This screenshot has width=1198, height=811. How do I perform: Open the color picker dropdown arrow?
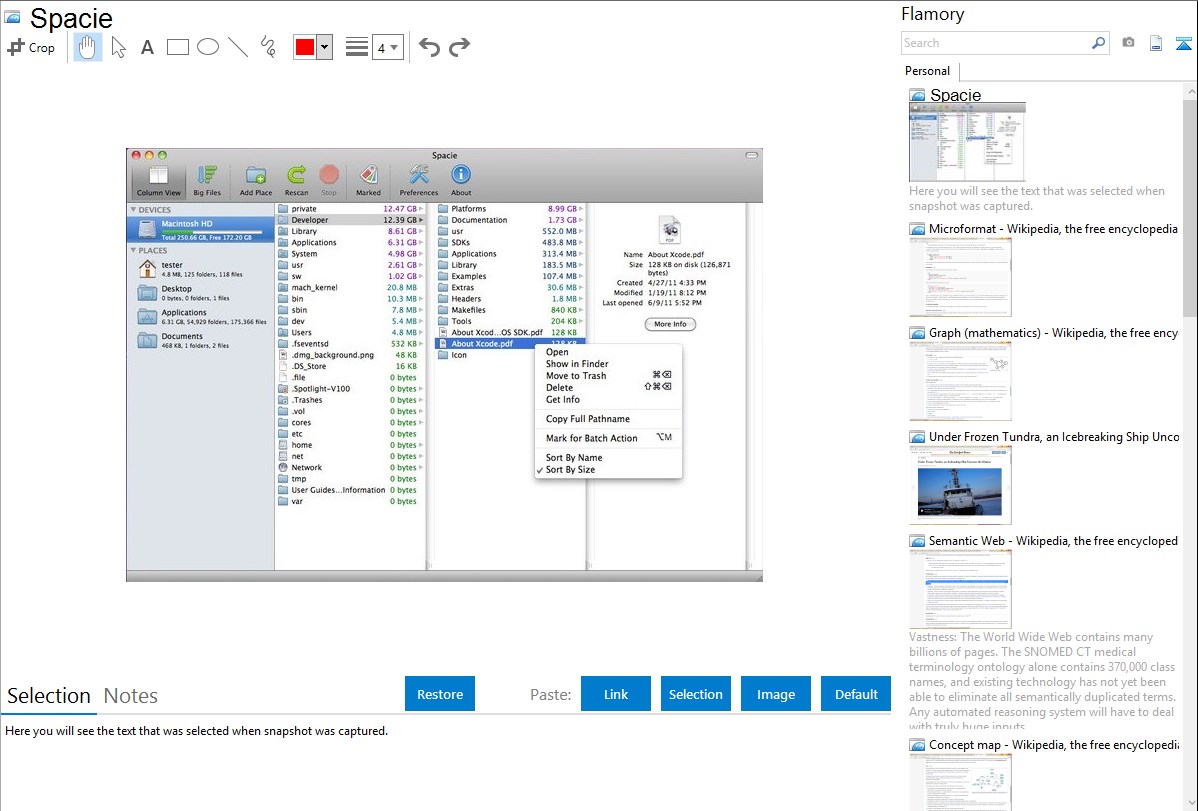pos(324,47)
